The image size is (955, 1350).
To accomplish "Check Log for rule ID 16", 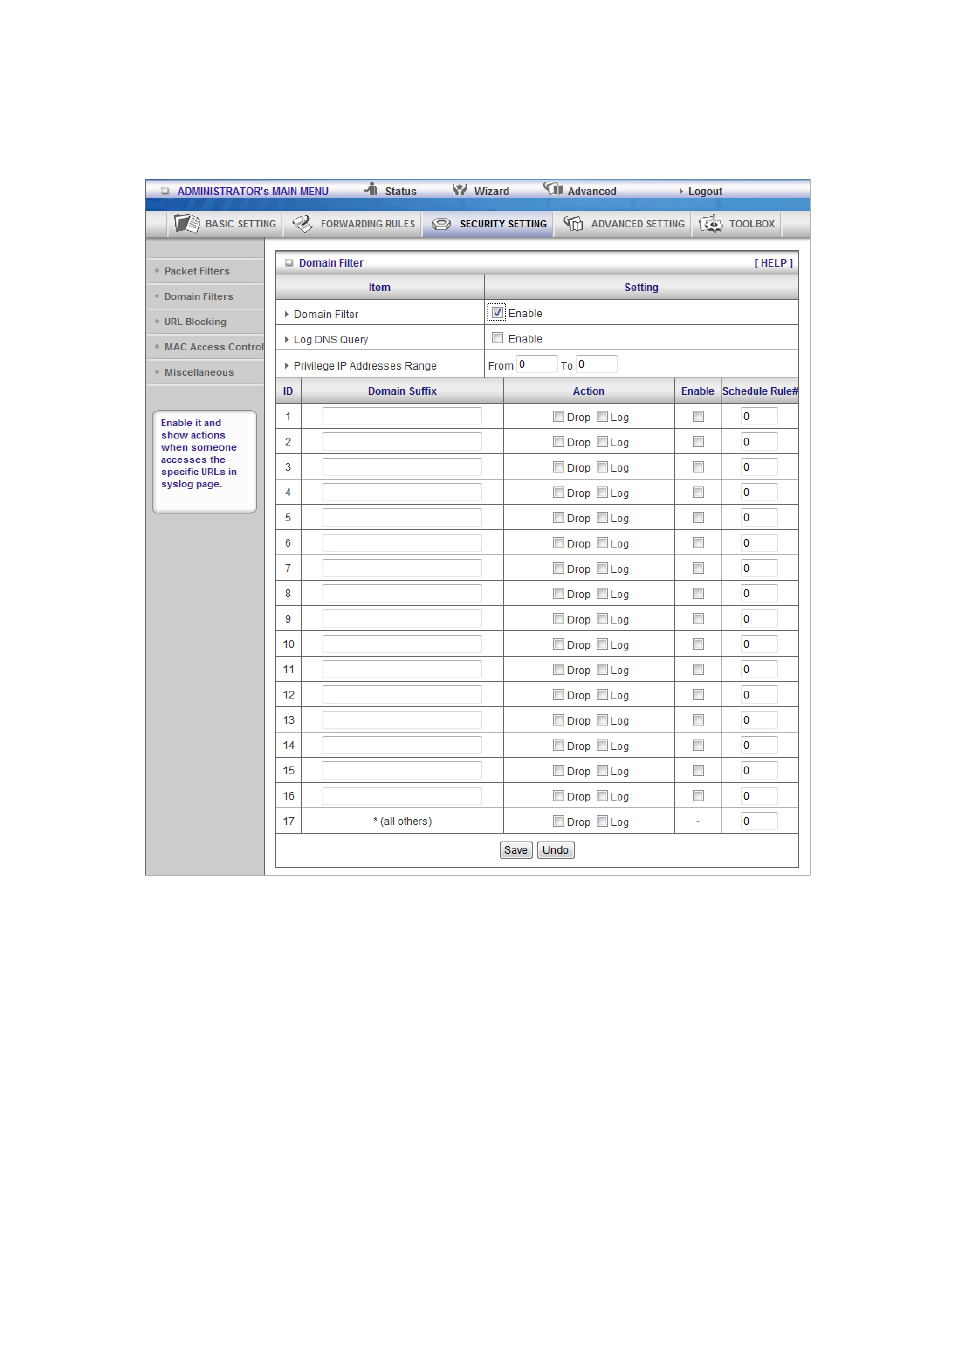I will [x=602, y=796].
